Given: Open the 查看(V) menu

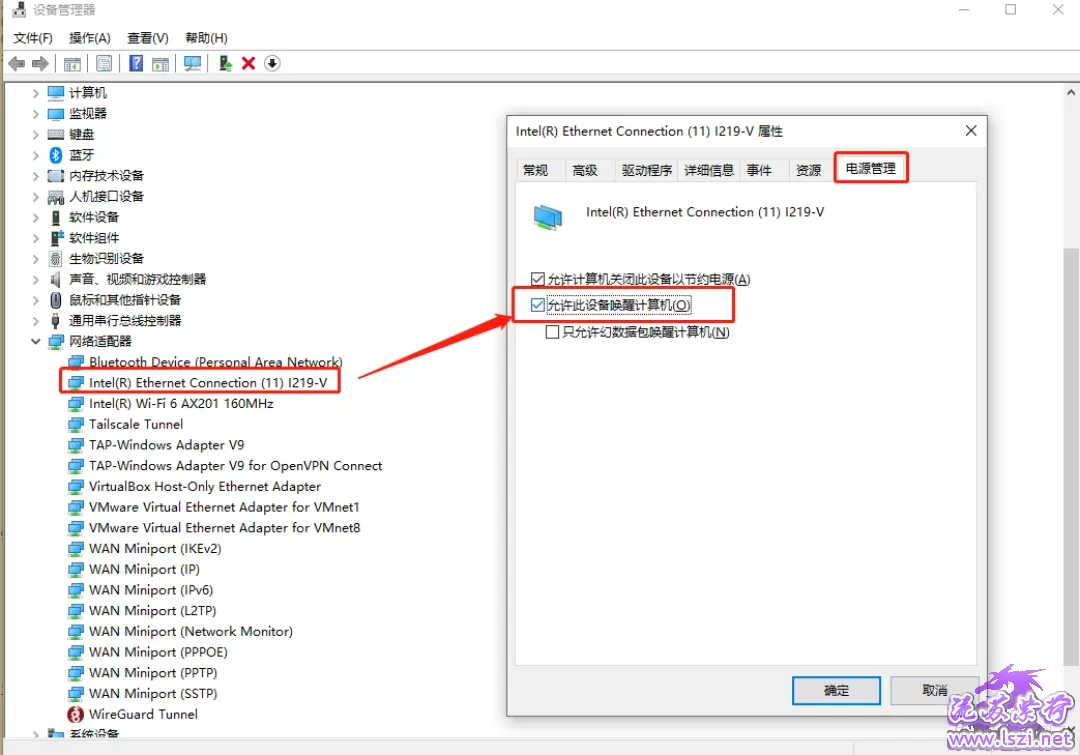Looking at the screenshot, I should tap(147, 38).
